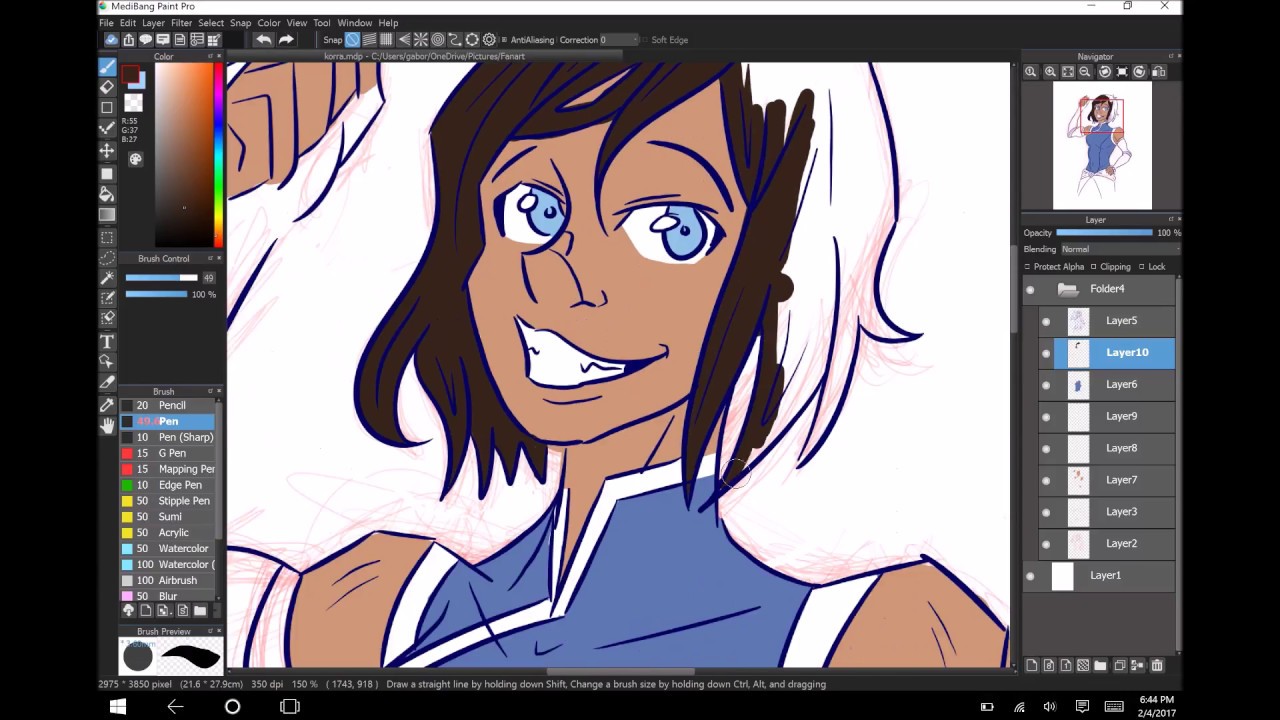1280x720 pixels.
Task: Select the G Pen brush
Action: [167, 453]
